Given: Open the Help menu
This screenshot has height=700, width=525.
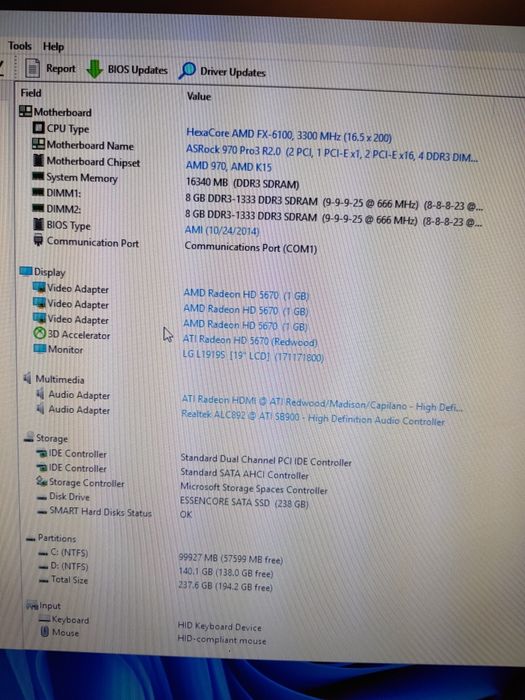Looking at the screenshot, I should pyautogui.click(x=53, y=46).
